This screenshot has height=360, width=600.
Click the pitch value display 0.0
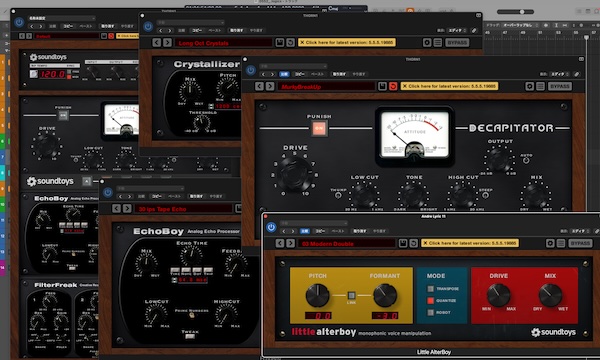click(x=318, y=316)
